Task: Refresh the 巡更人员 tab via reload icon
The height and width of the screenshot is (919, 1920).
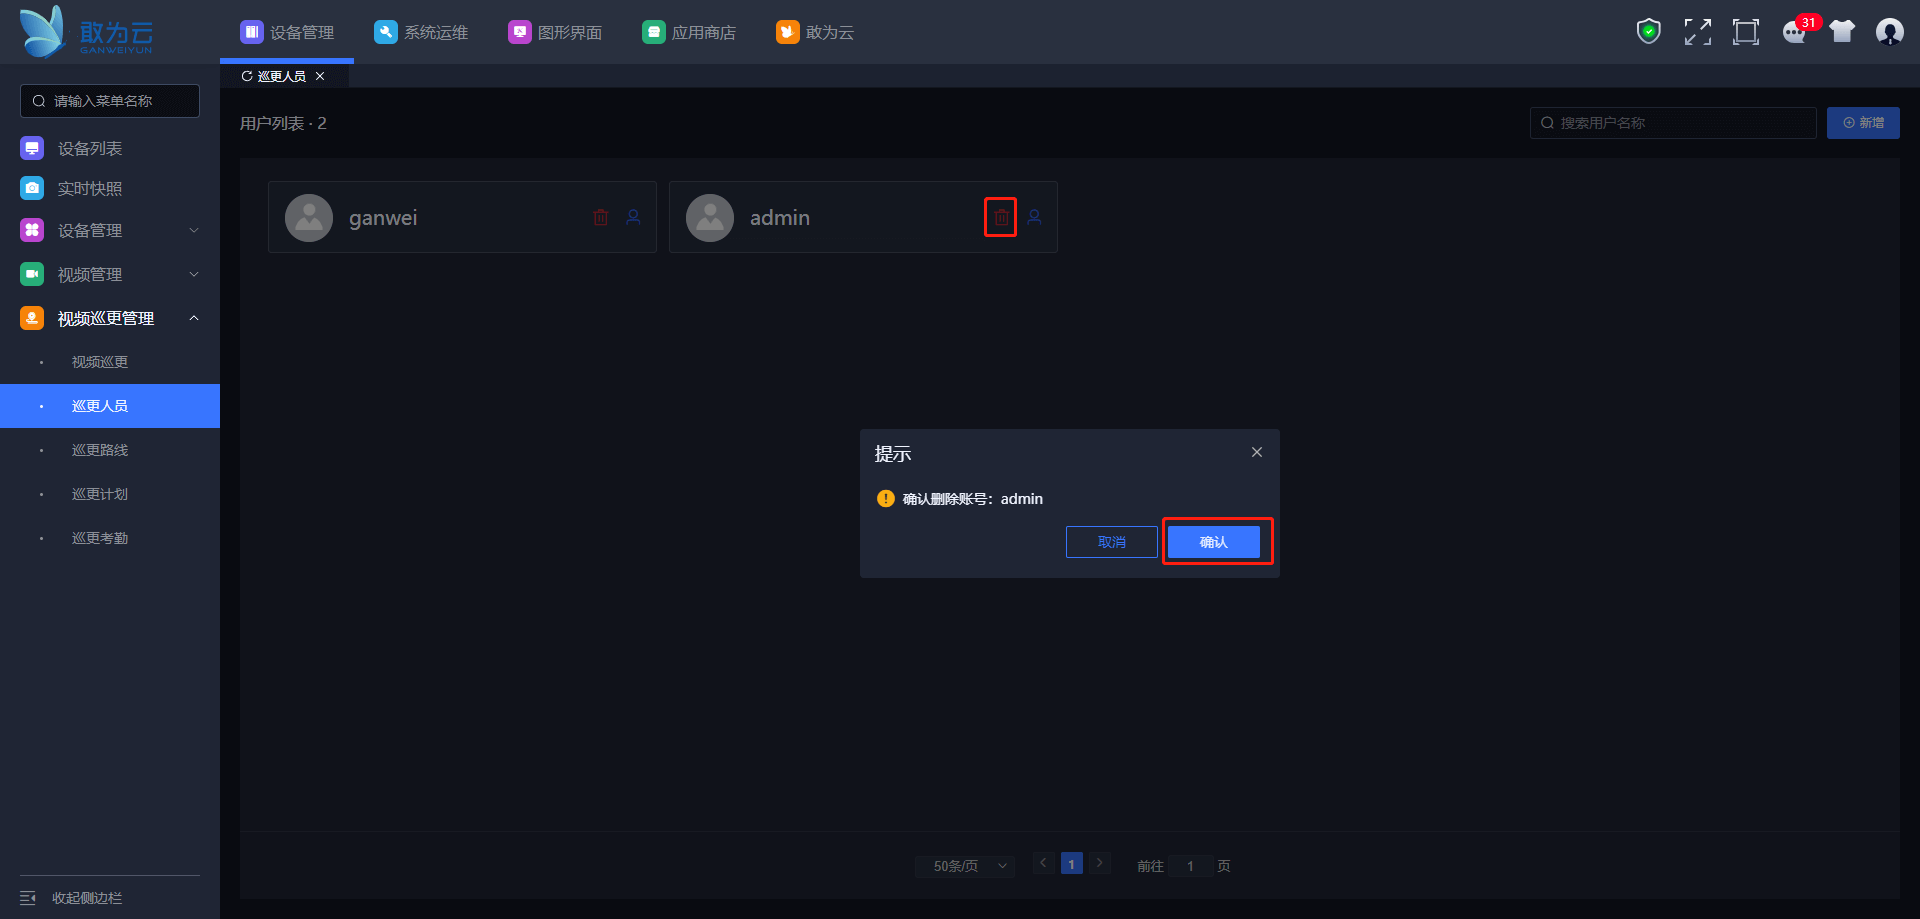Action: (x=246, y=76)
